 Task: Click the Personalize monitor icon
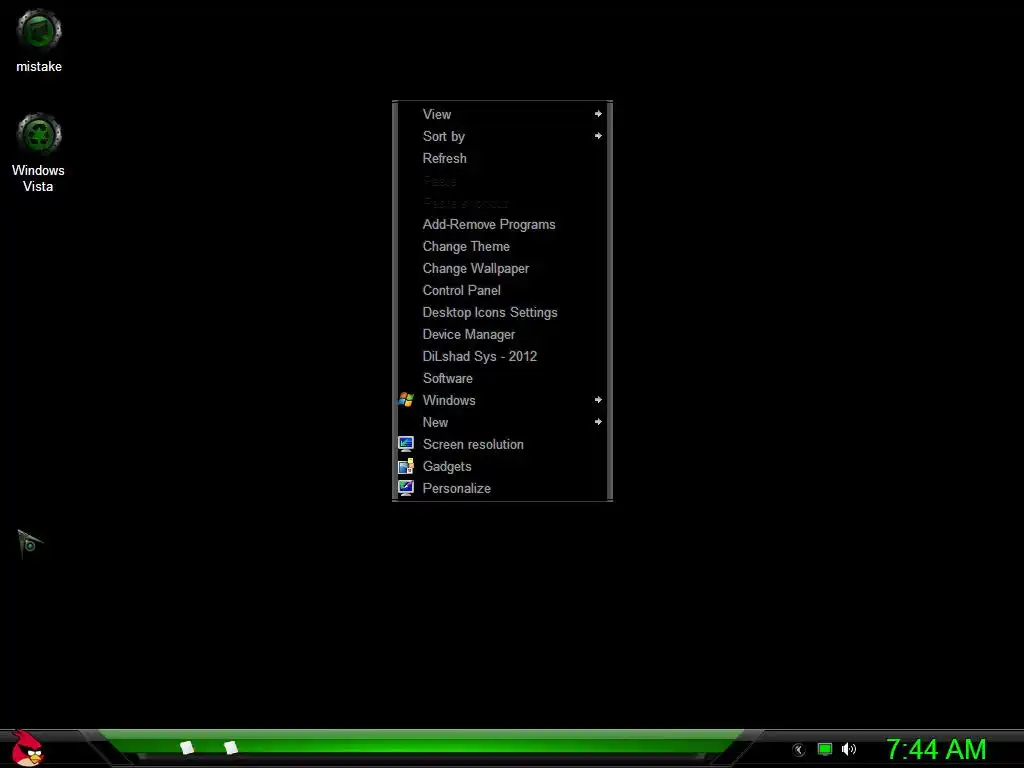[406, 488]
